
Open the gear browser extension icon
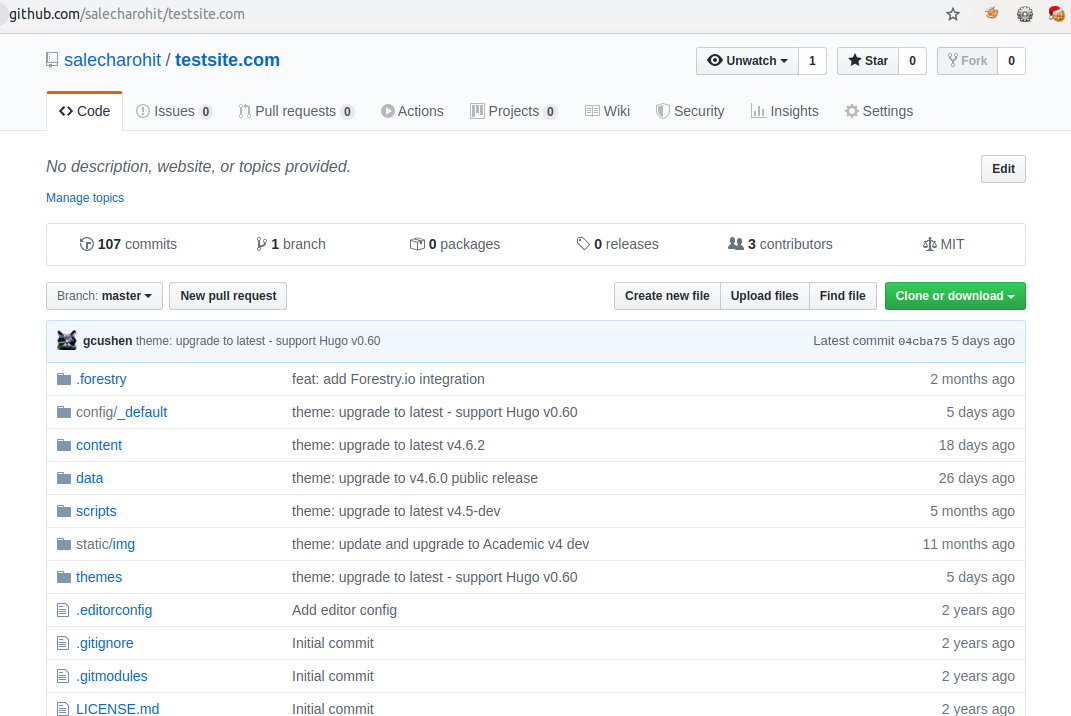click(1025, 14)
